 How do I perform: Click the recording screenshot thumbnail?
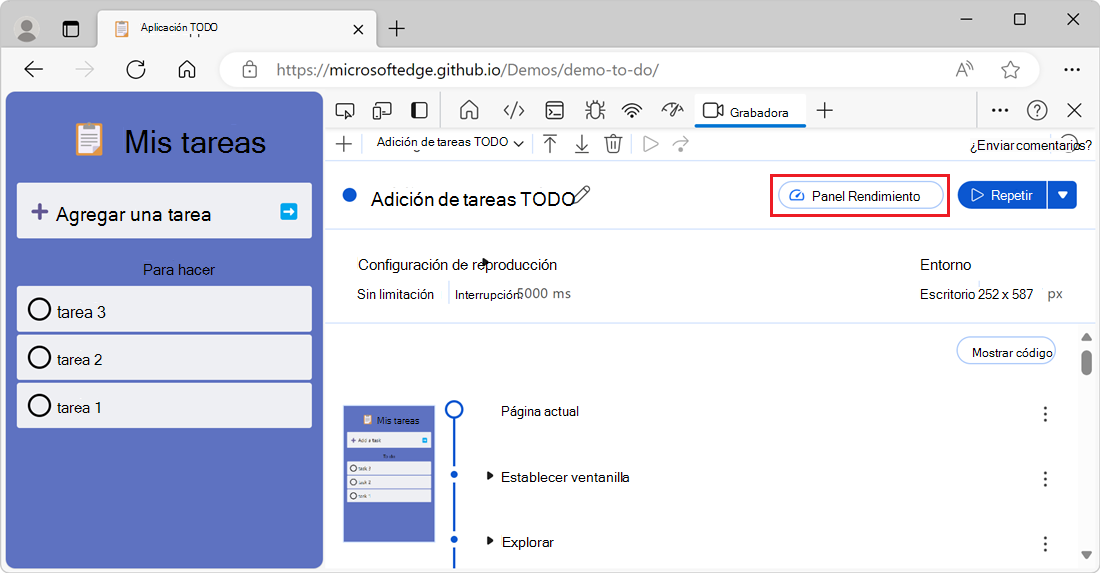click(389, 473)
